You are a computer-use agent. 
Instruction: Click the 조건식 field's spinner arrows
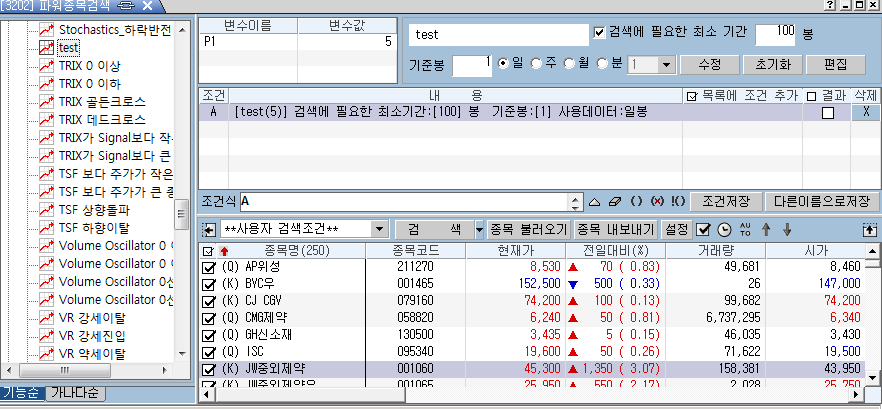[x=575, y=201]
